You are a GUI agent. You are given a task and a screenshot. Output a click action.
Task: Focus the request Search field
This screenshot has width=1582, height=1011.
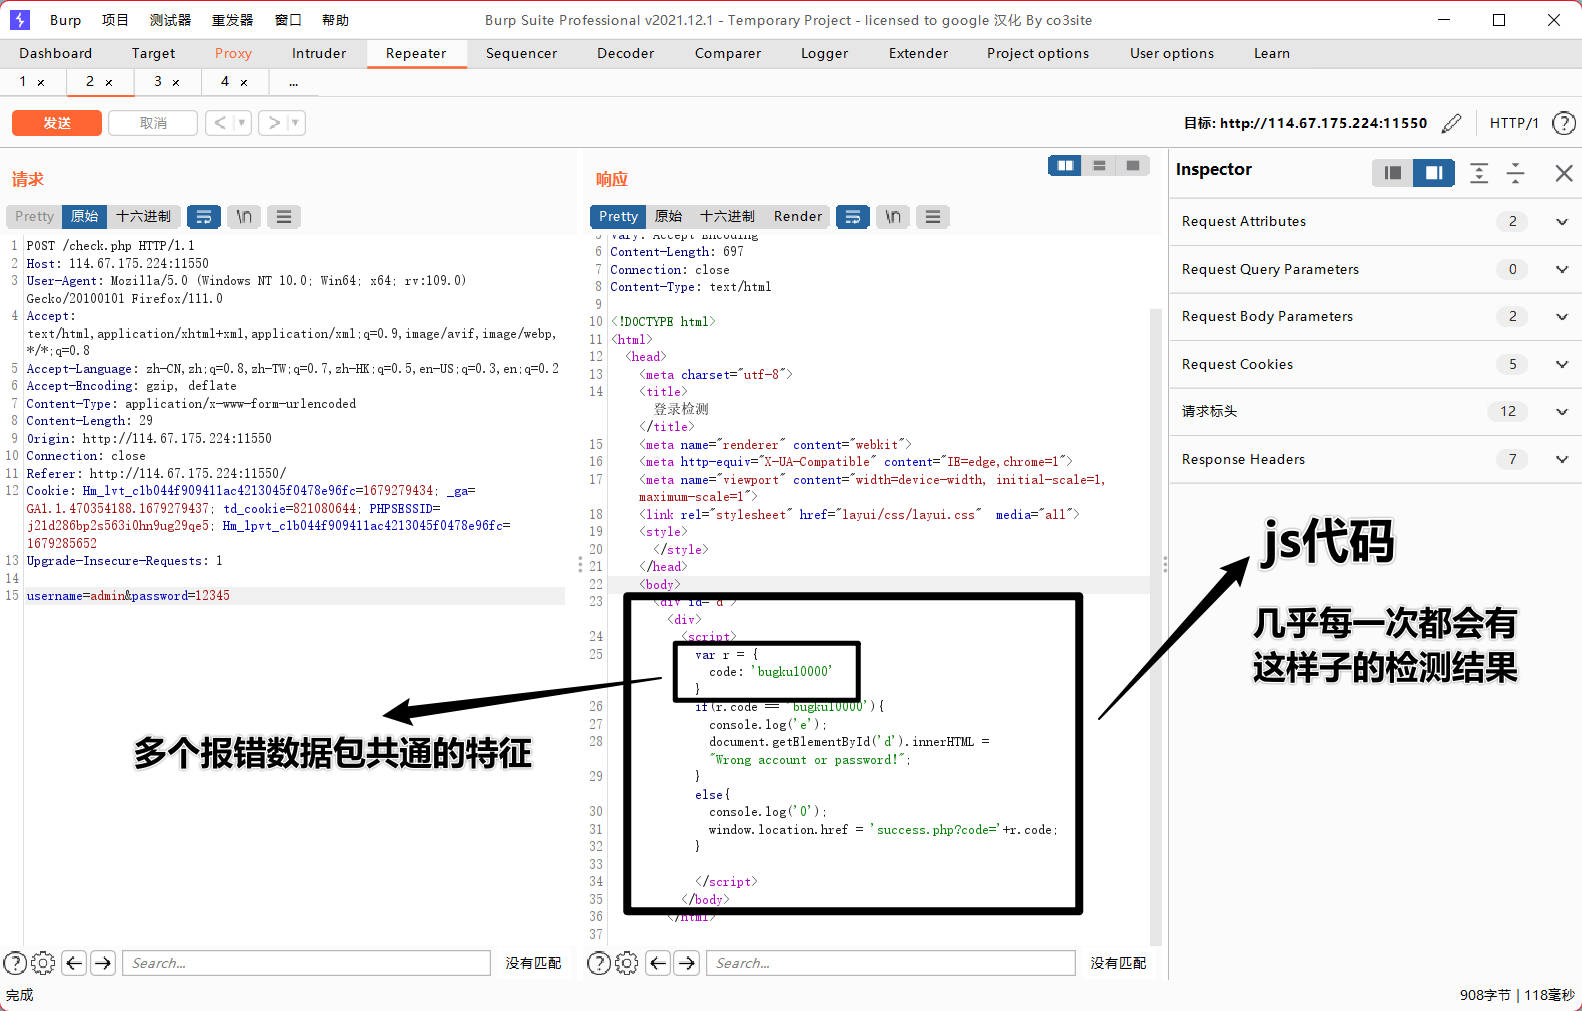click(x=306, y=963)
